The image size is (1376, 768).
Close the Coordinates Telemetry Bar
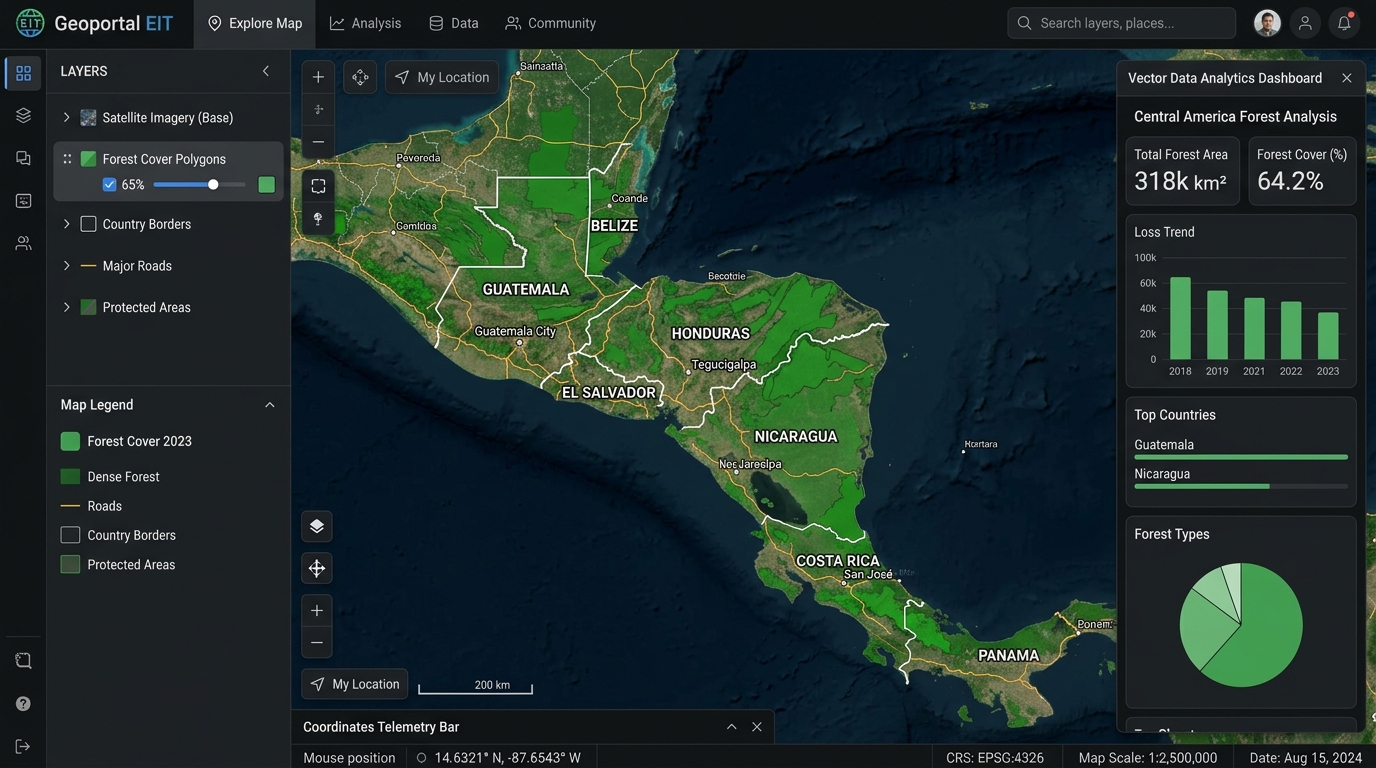coord(757,727)
